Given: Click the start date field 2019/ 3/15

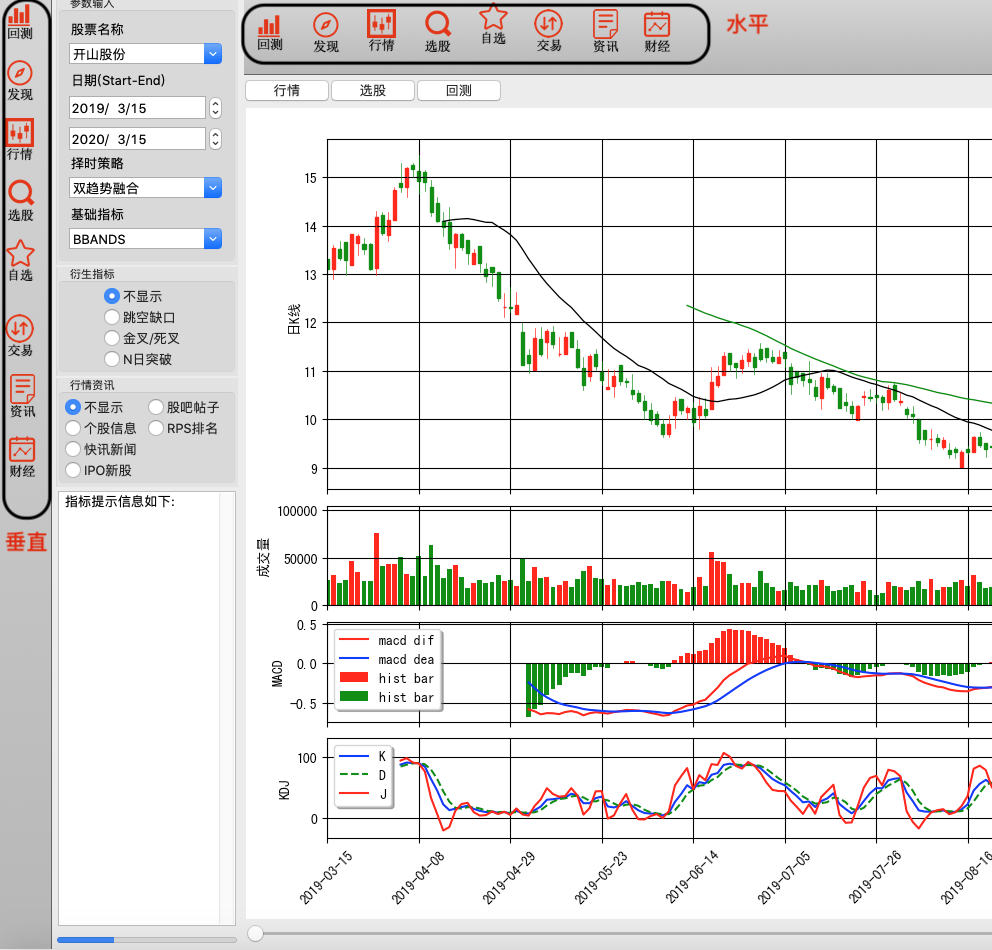Looking at the screenshot, I should point(137,108).
